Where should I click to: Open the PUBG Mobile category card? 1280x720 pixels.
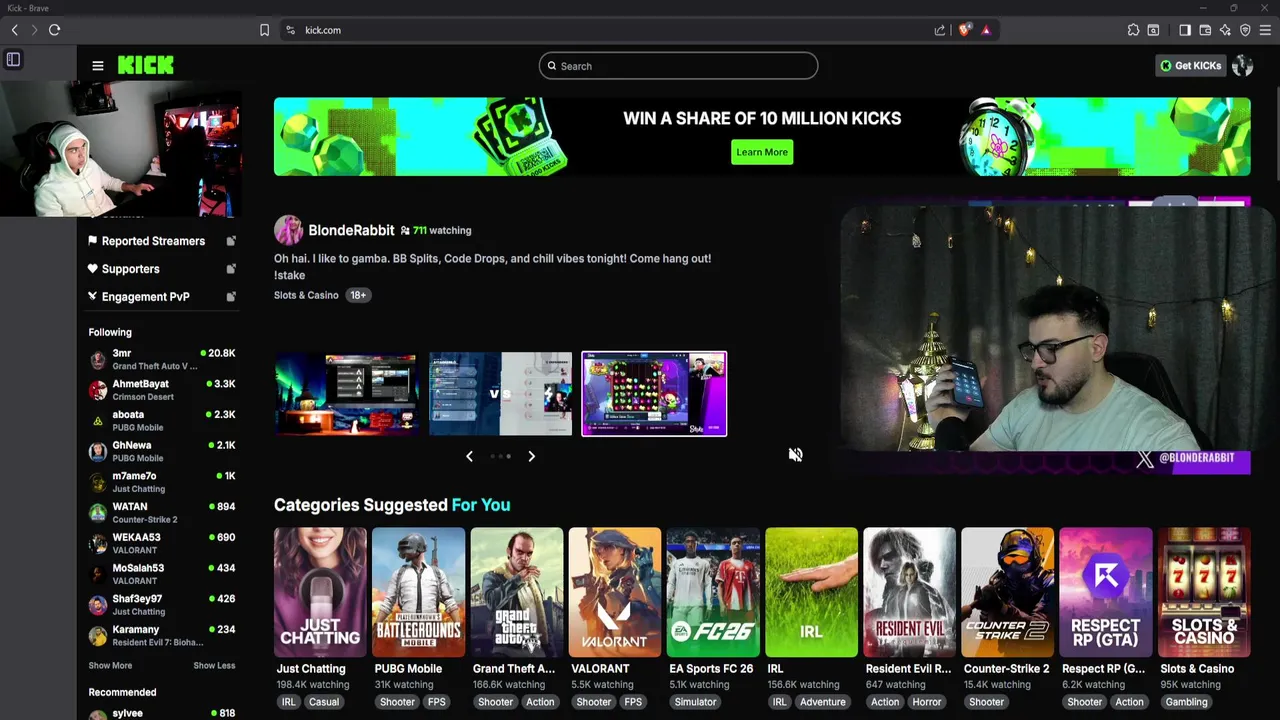[418, 592]
